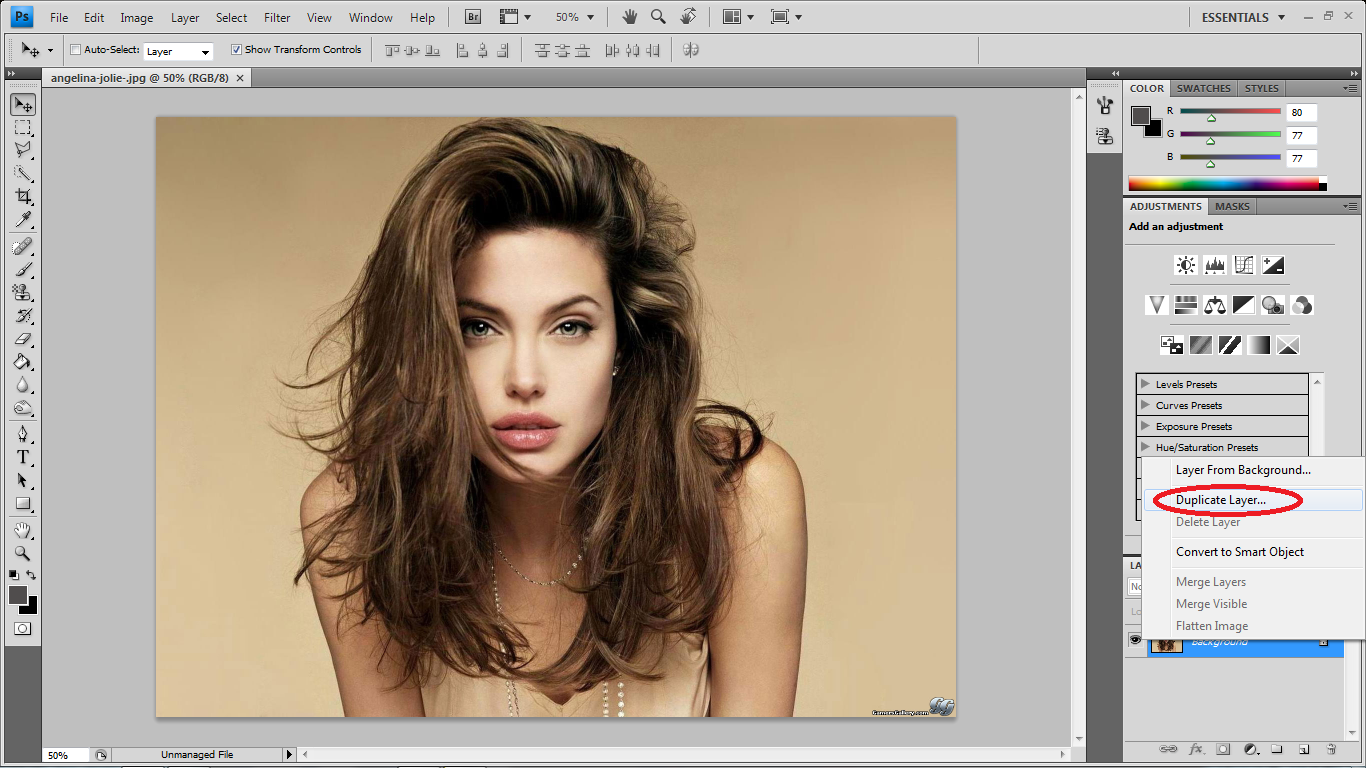Click the delete layer trash icon
Image resolution: width=1366 pixels, height=768 pixels.
tap(1331, 749)
